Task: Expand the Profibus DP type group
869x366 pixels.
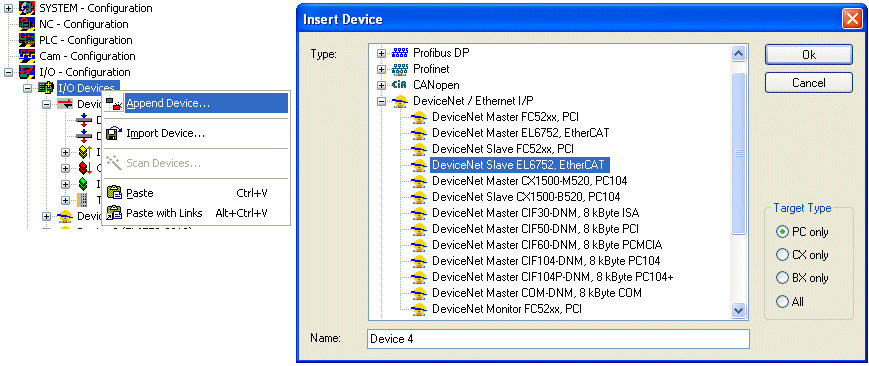Action: pyautogui.click(x=381, y=54)
